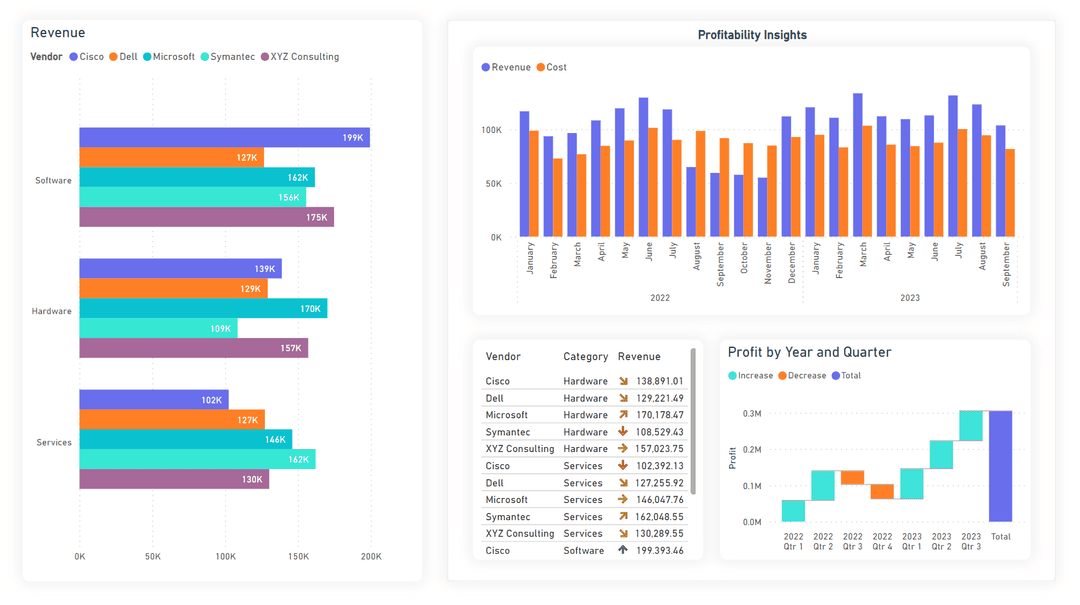Sort table by Revenue column header
Screen dimensions: 1080x605
click(x=639, y=357)
